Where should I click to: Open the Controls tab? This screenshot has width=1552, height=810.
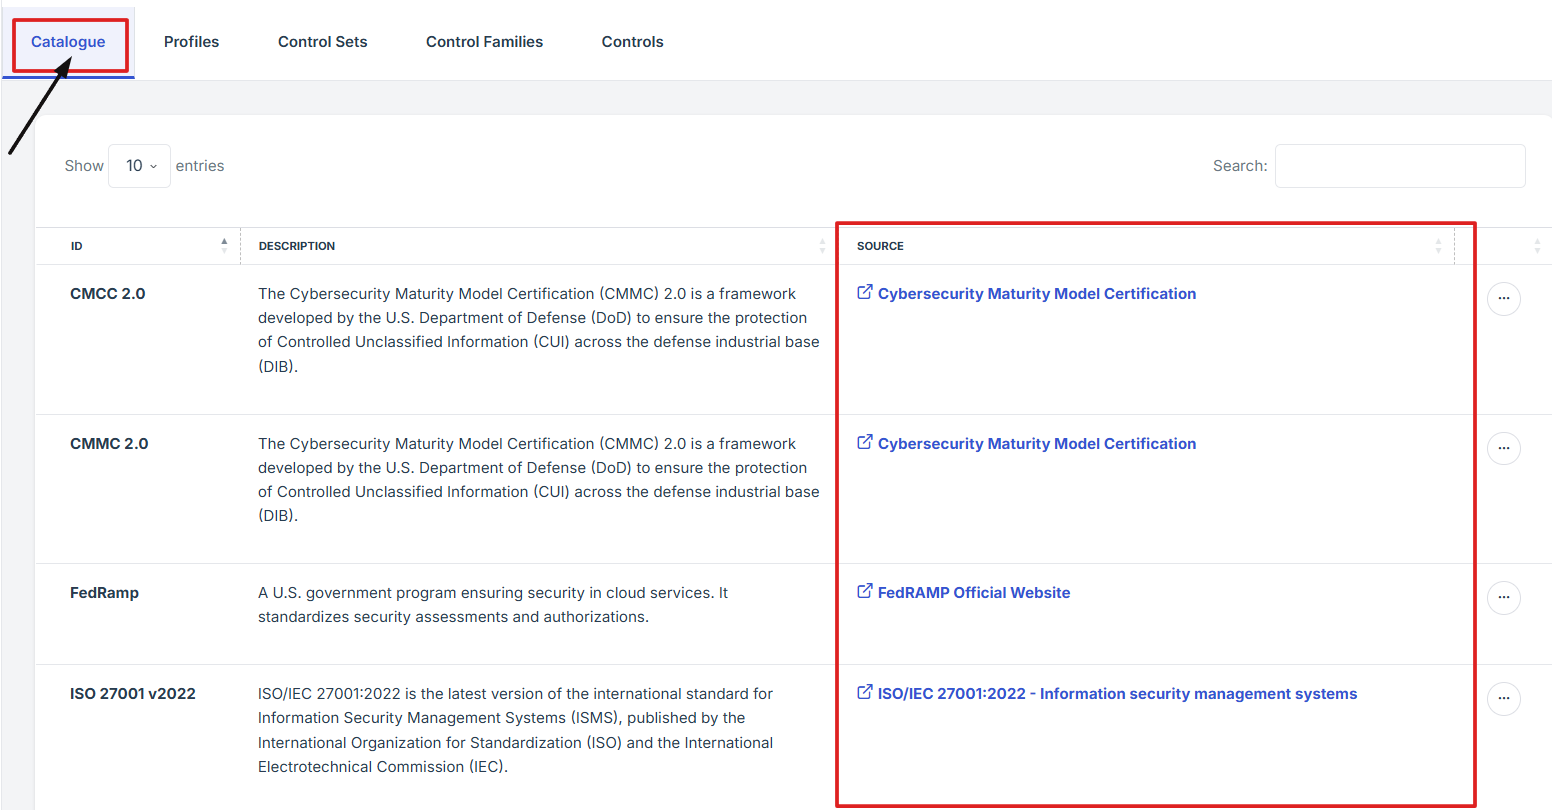[x=632, y=42]
